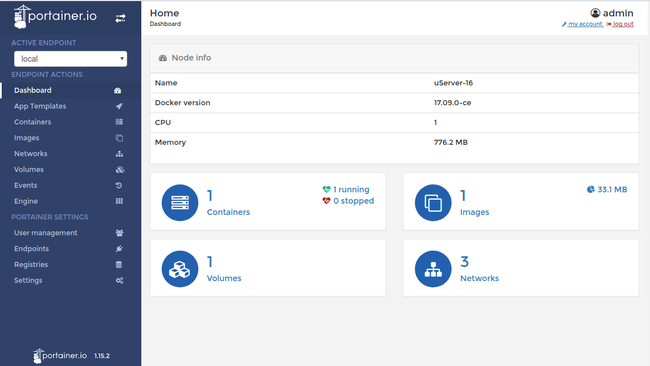This screenshot has height=366, width=650.
Task: Open the active endpoint dropdown showing local
Action: point(70,59)
